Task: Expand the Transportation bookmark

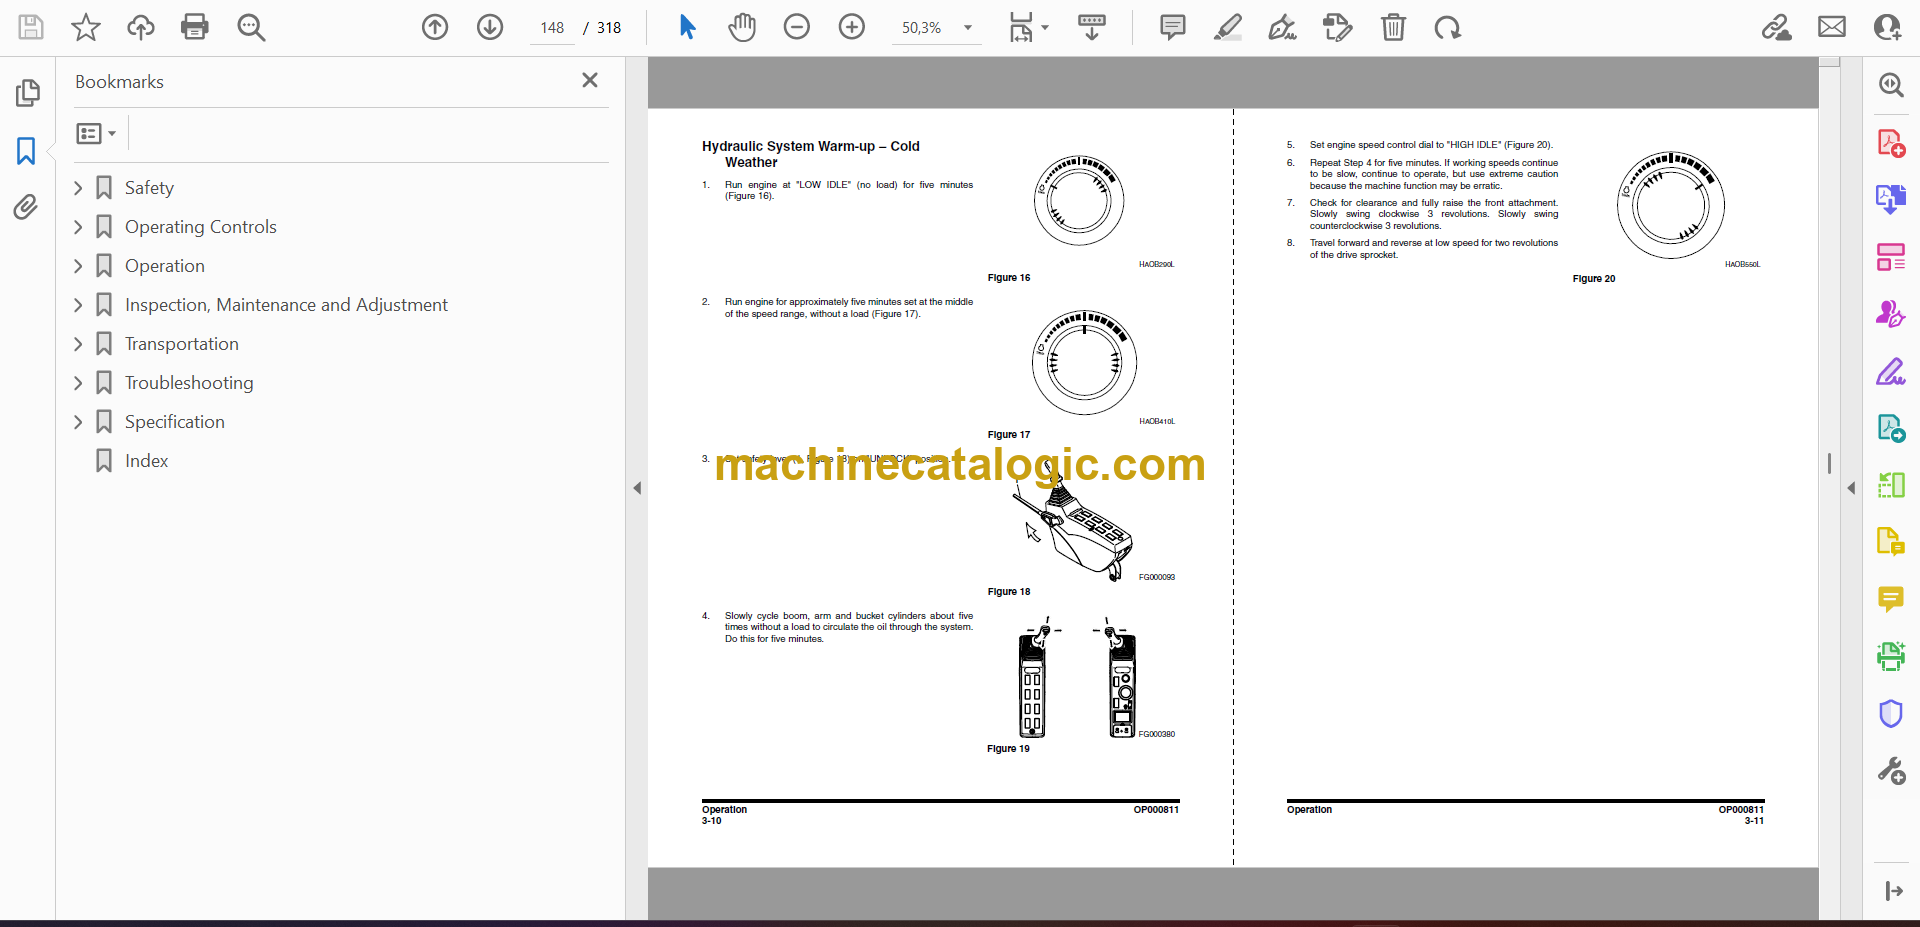Action: [78, 344]
